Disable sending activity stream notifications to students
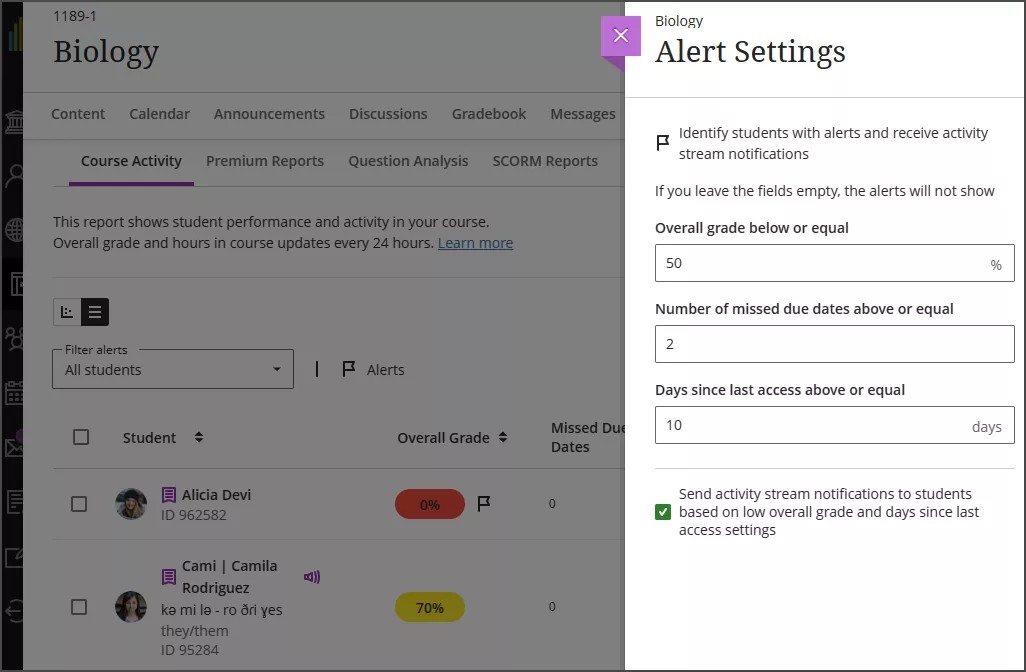The image size is (1026, 672). coord(665,513)
